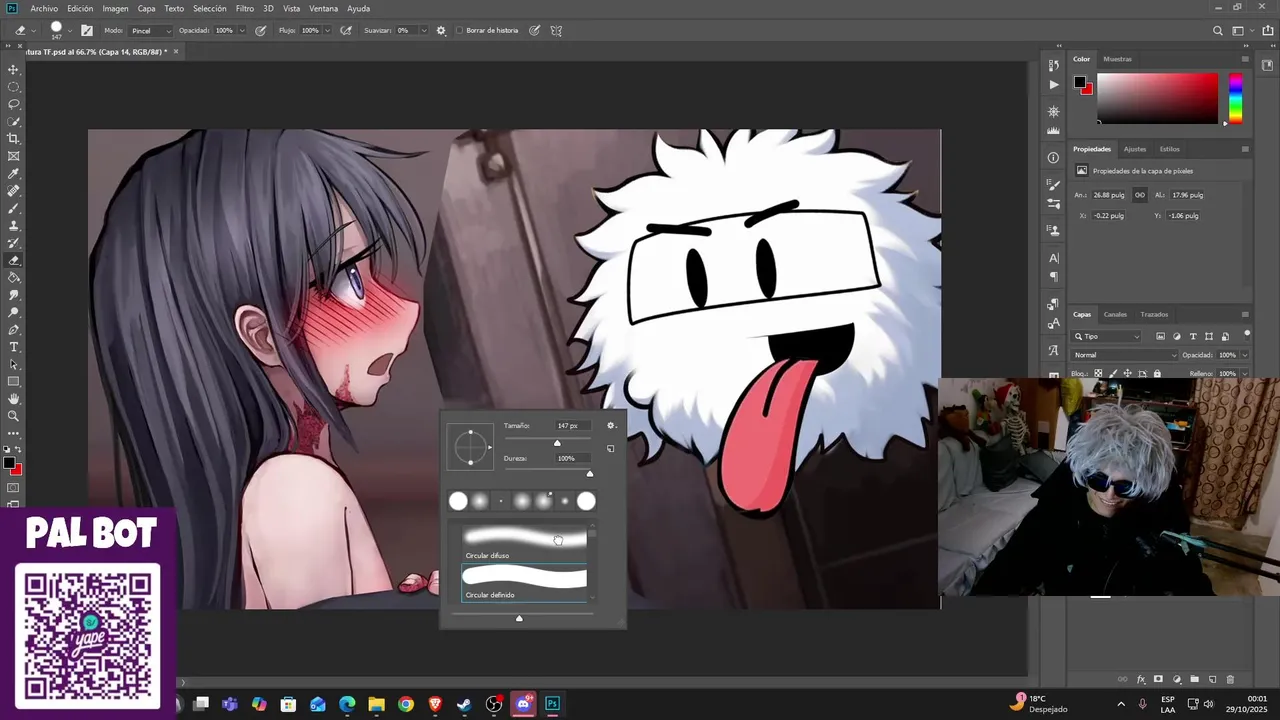Open Photoshop search icon
Screen dimensions: 1280x720
pyautogui.click(x=1218, y=30)
